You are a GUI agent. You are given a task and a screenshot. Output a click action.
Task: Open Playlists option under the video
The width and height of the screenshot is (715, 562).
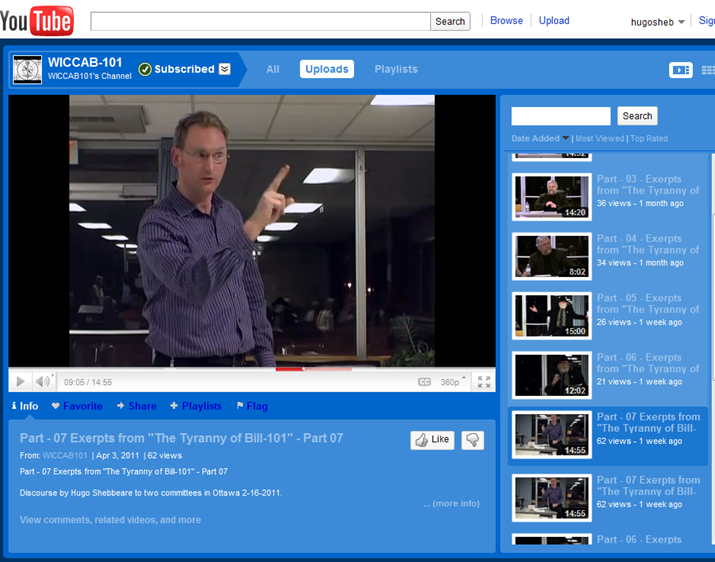coord(196,406)
